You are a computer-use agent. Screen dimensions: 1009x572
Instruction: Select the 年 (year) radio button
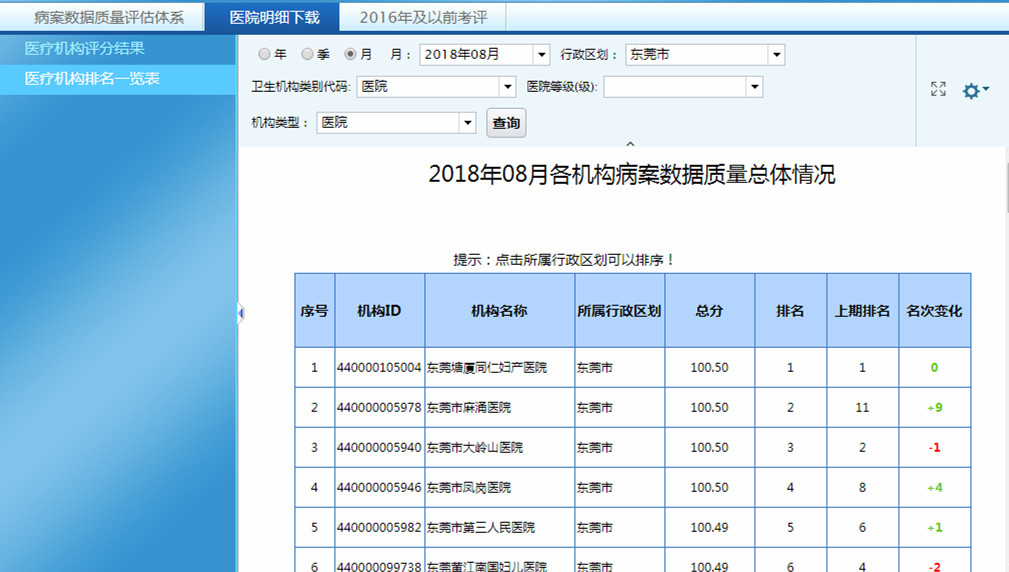point(265,55)
